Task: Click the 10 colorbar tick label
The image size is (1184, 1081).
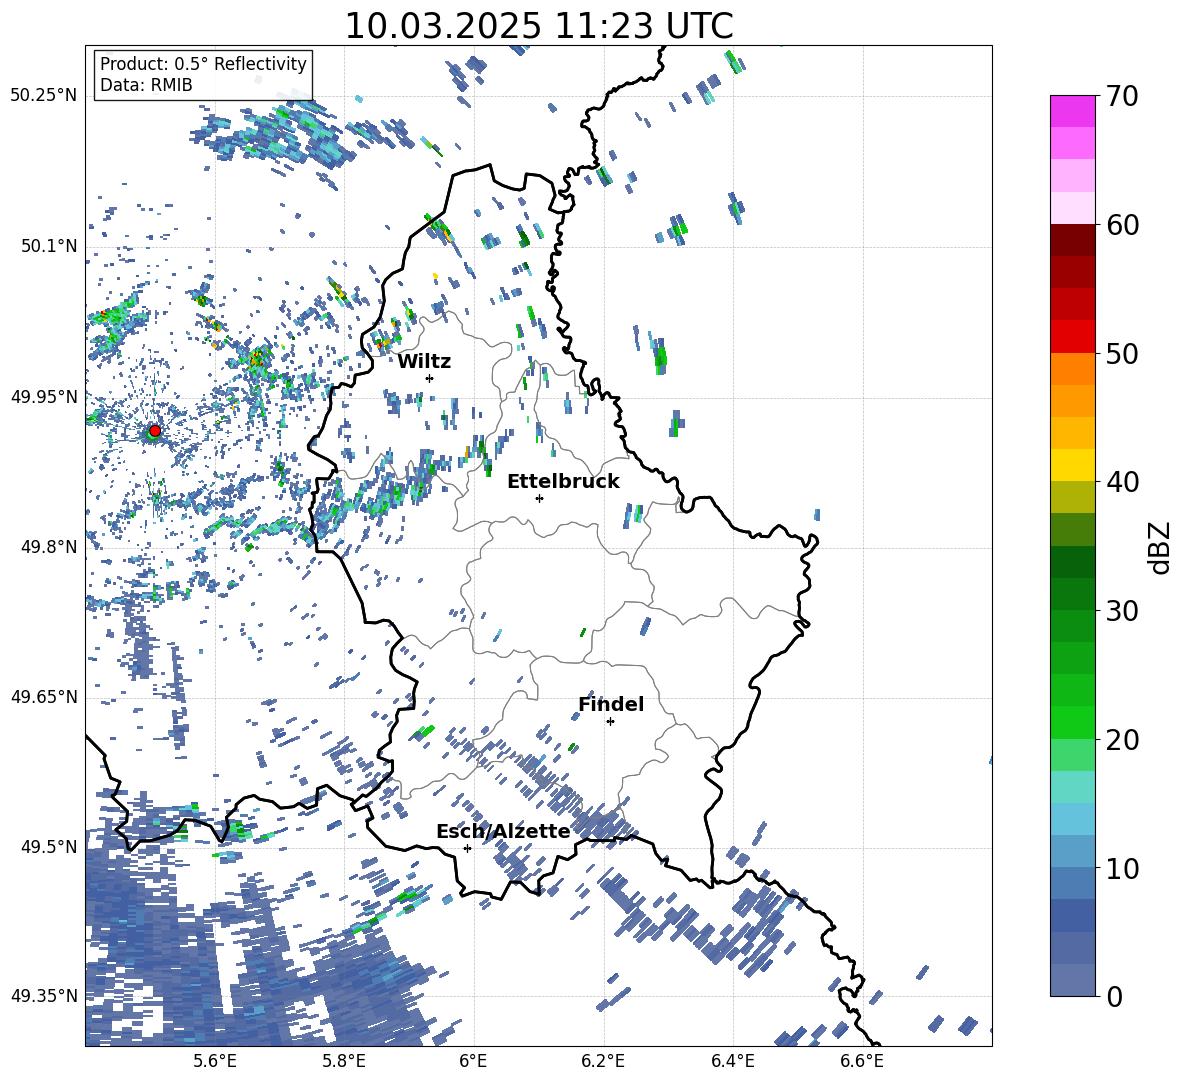Action: [1122, 868]
